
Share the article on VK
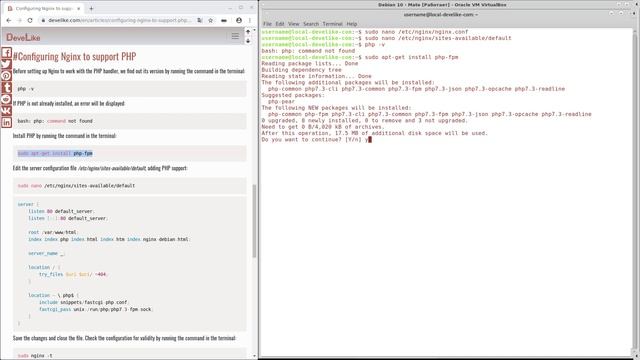[6, 111]
